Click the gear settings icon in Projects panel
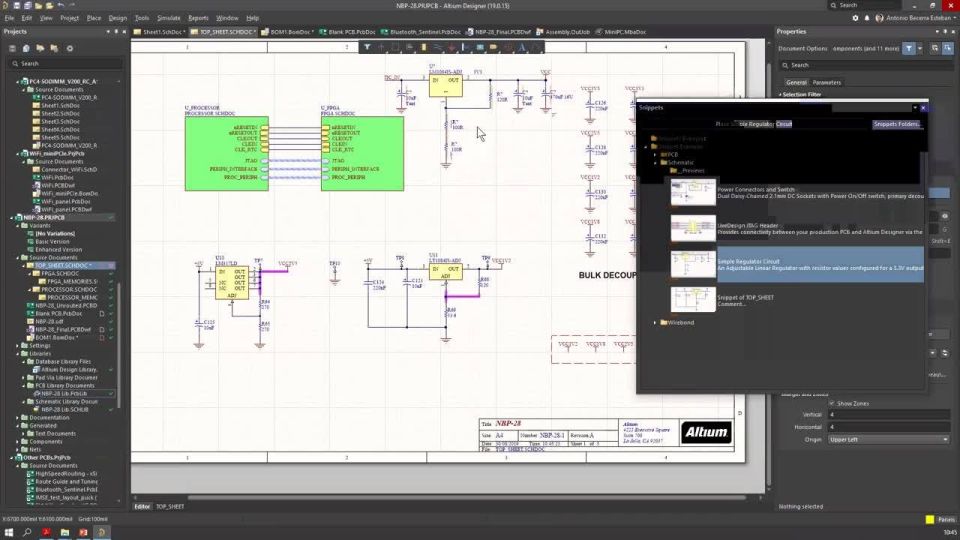 (69, 48)
